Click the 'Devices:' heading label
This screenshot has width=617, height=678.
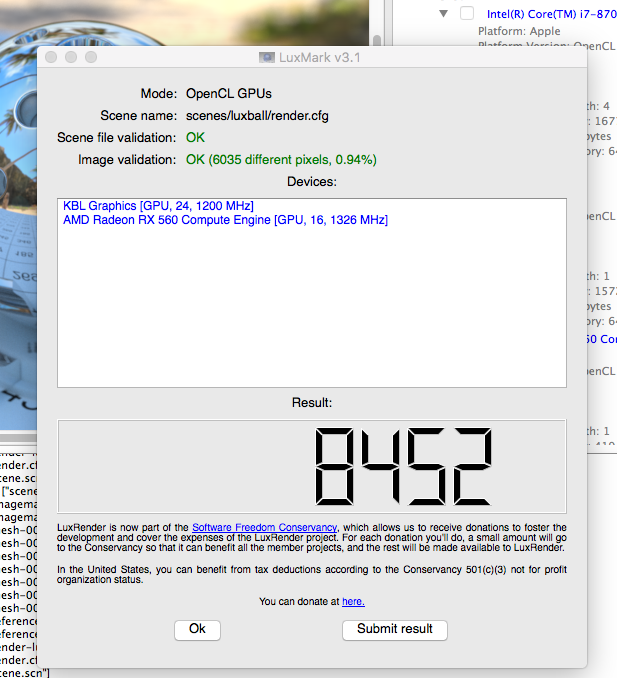click(312, 182)
